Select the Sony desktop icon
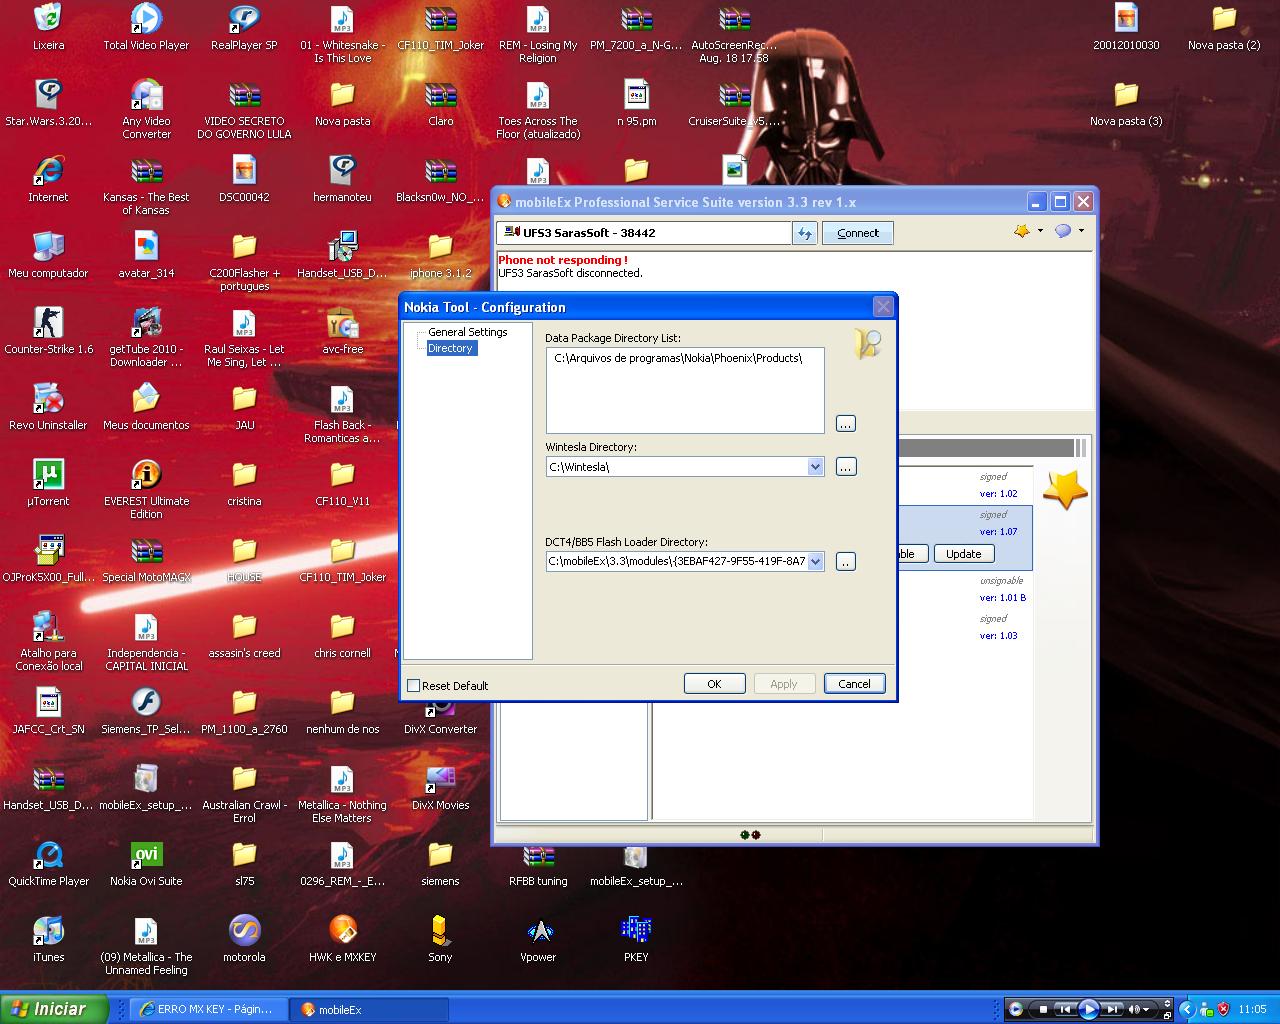This screenshot has height=1024, width=1280. click(440, 941)
